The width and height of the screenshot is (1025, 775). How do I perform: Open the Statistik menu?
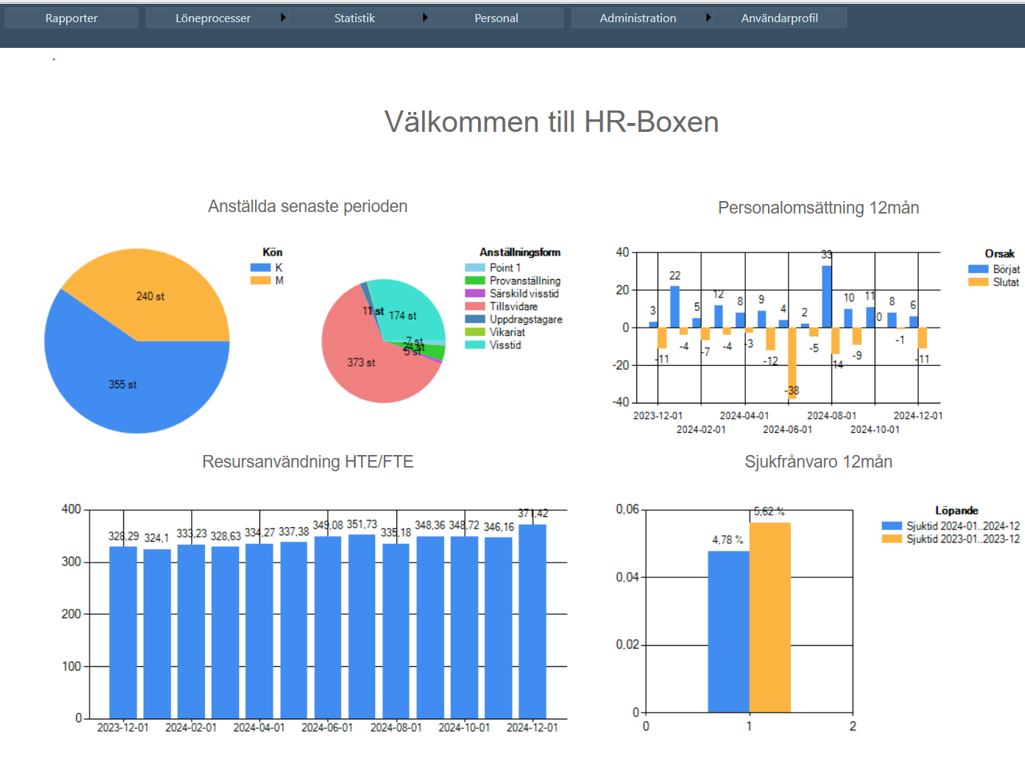[x=354, y=18]
